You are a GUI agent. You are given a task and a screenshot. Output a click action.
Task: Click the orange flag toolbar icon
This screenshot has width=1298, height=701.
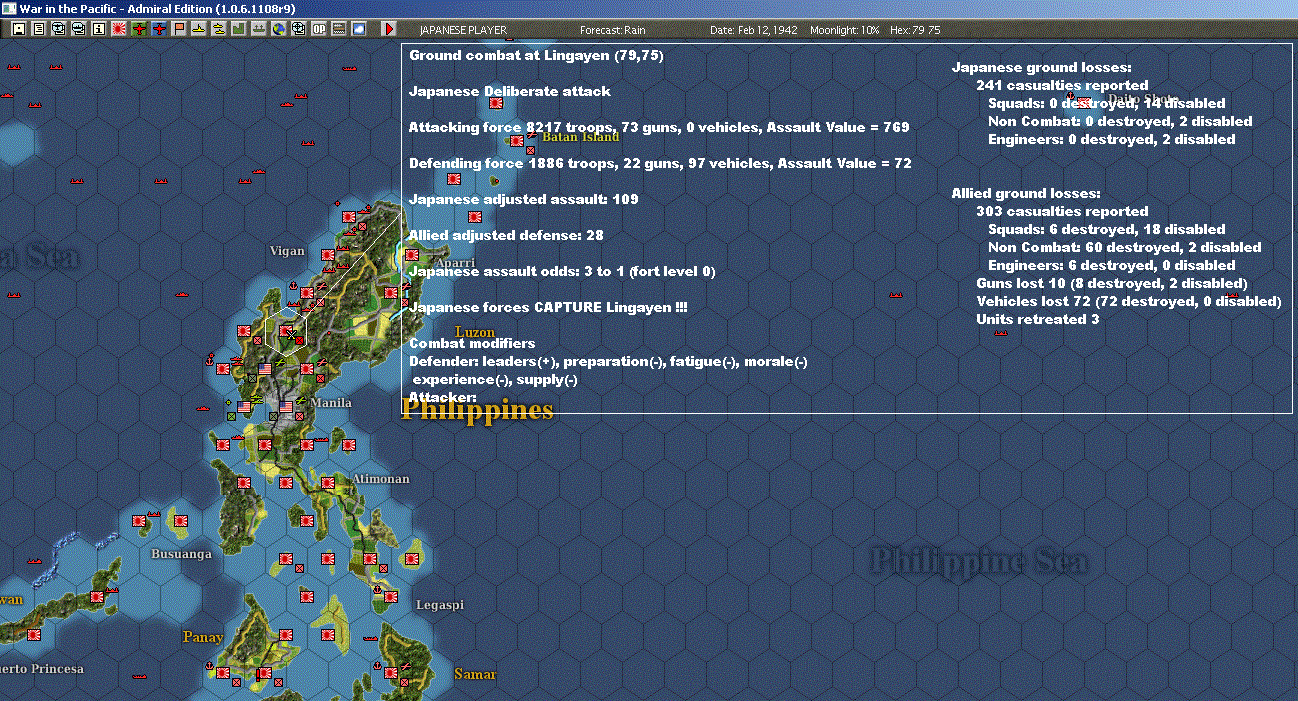(x=179, y=29)
